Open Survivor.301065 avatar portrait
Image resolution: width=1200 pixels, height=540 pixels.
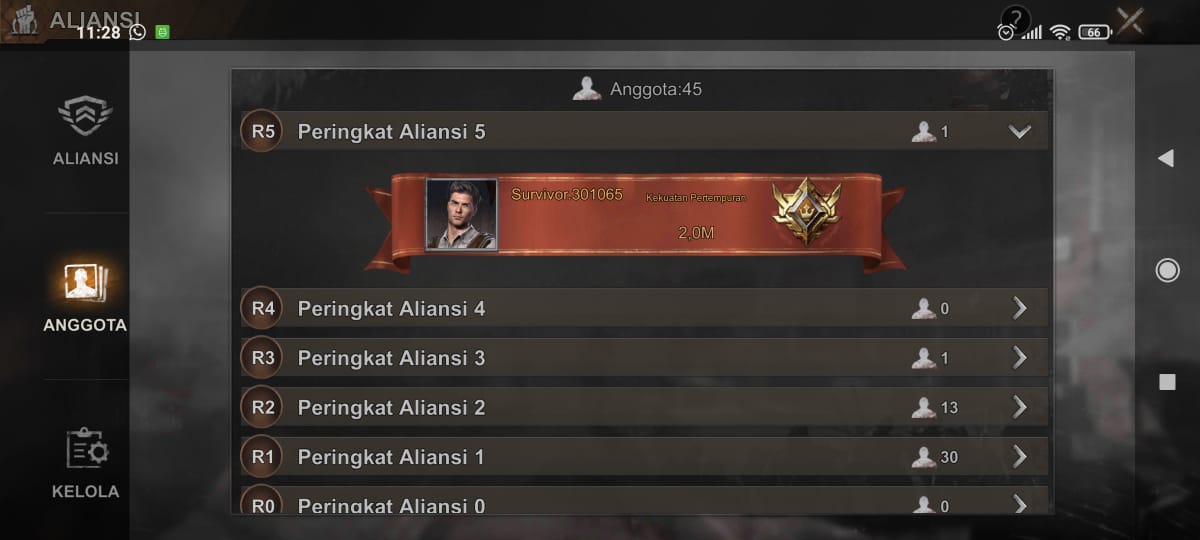tap(461, 214)
